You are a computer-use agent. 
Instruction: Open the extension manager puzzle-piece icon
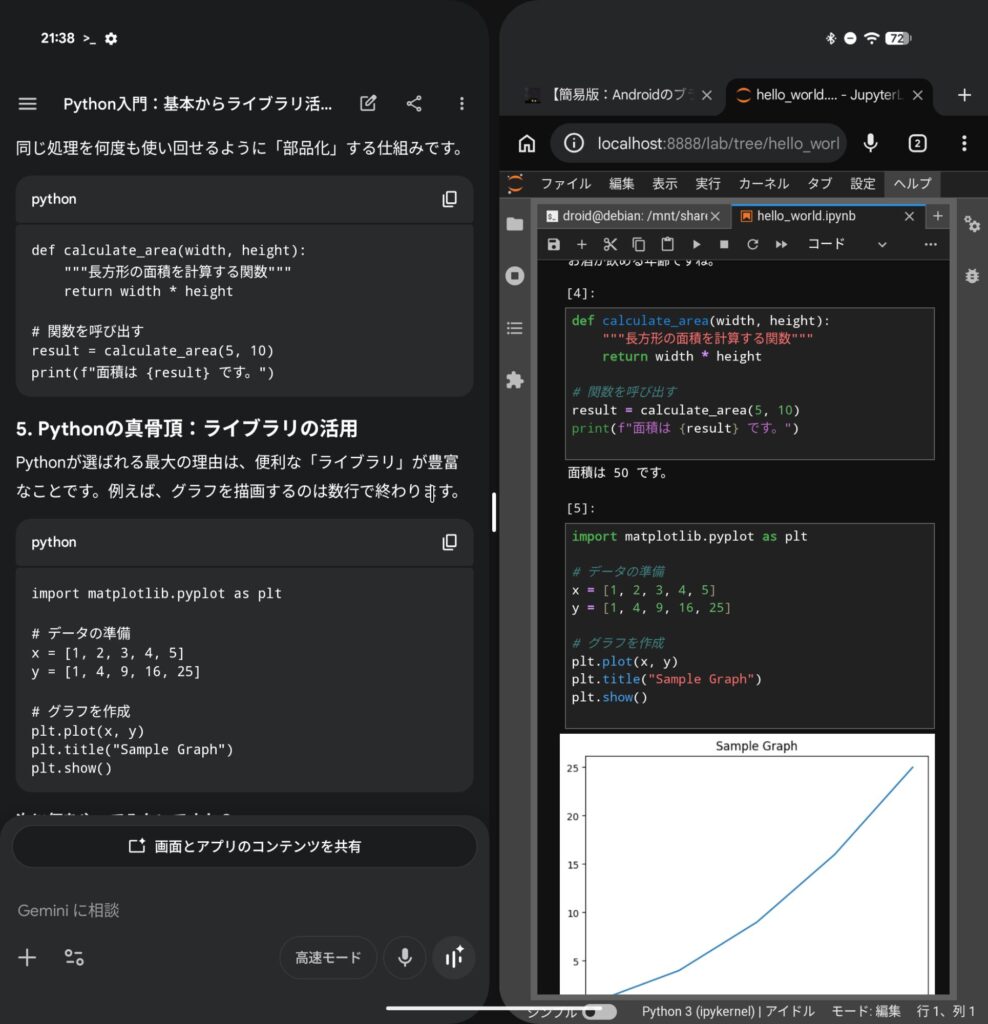(x=515, y=380)
